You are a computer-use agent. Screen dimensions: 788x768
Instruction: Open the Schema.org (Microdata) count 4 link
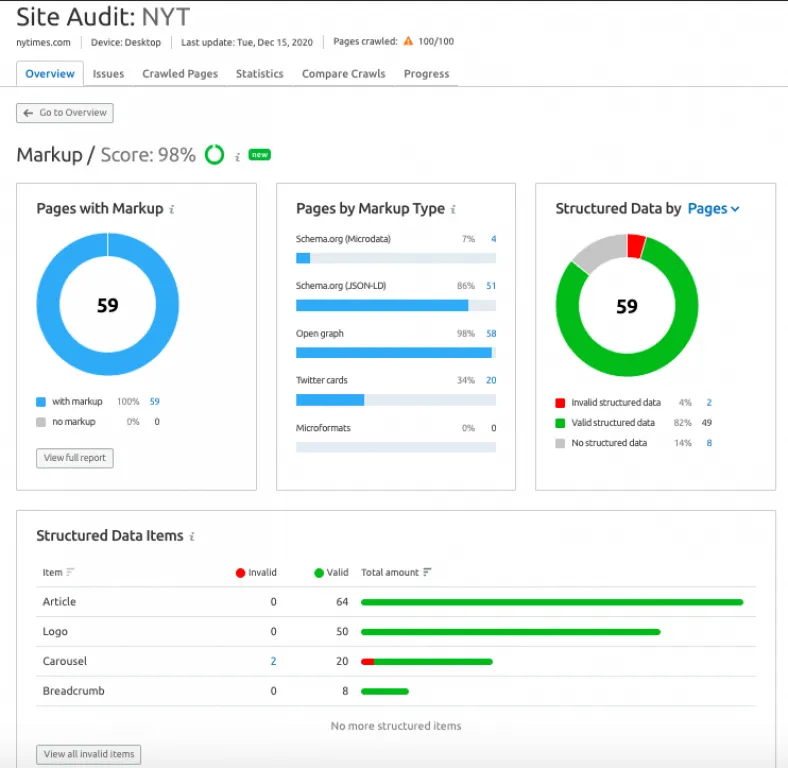click(x=494, y=239)
